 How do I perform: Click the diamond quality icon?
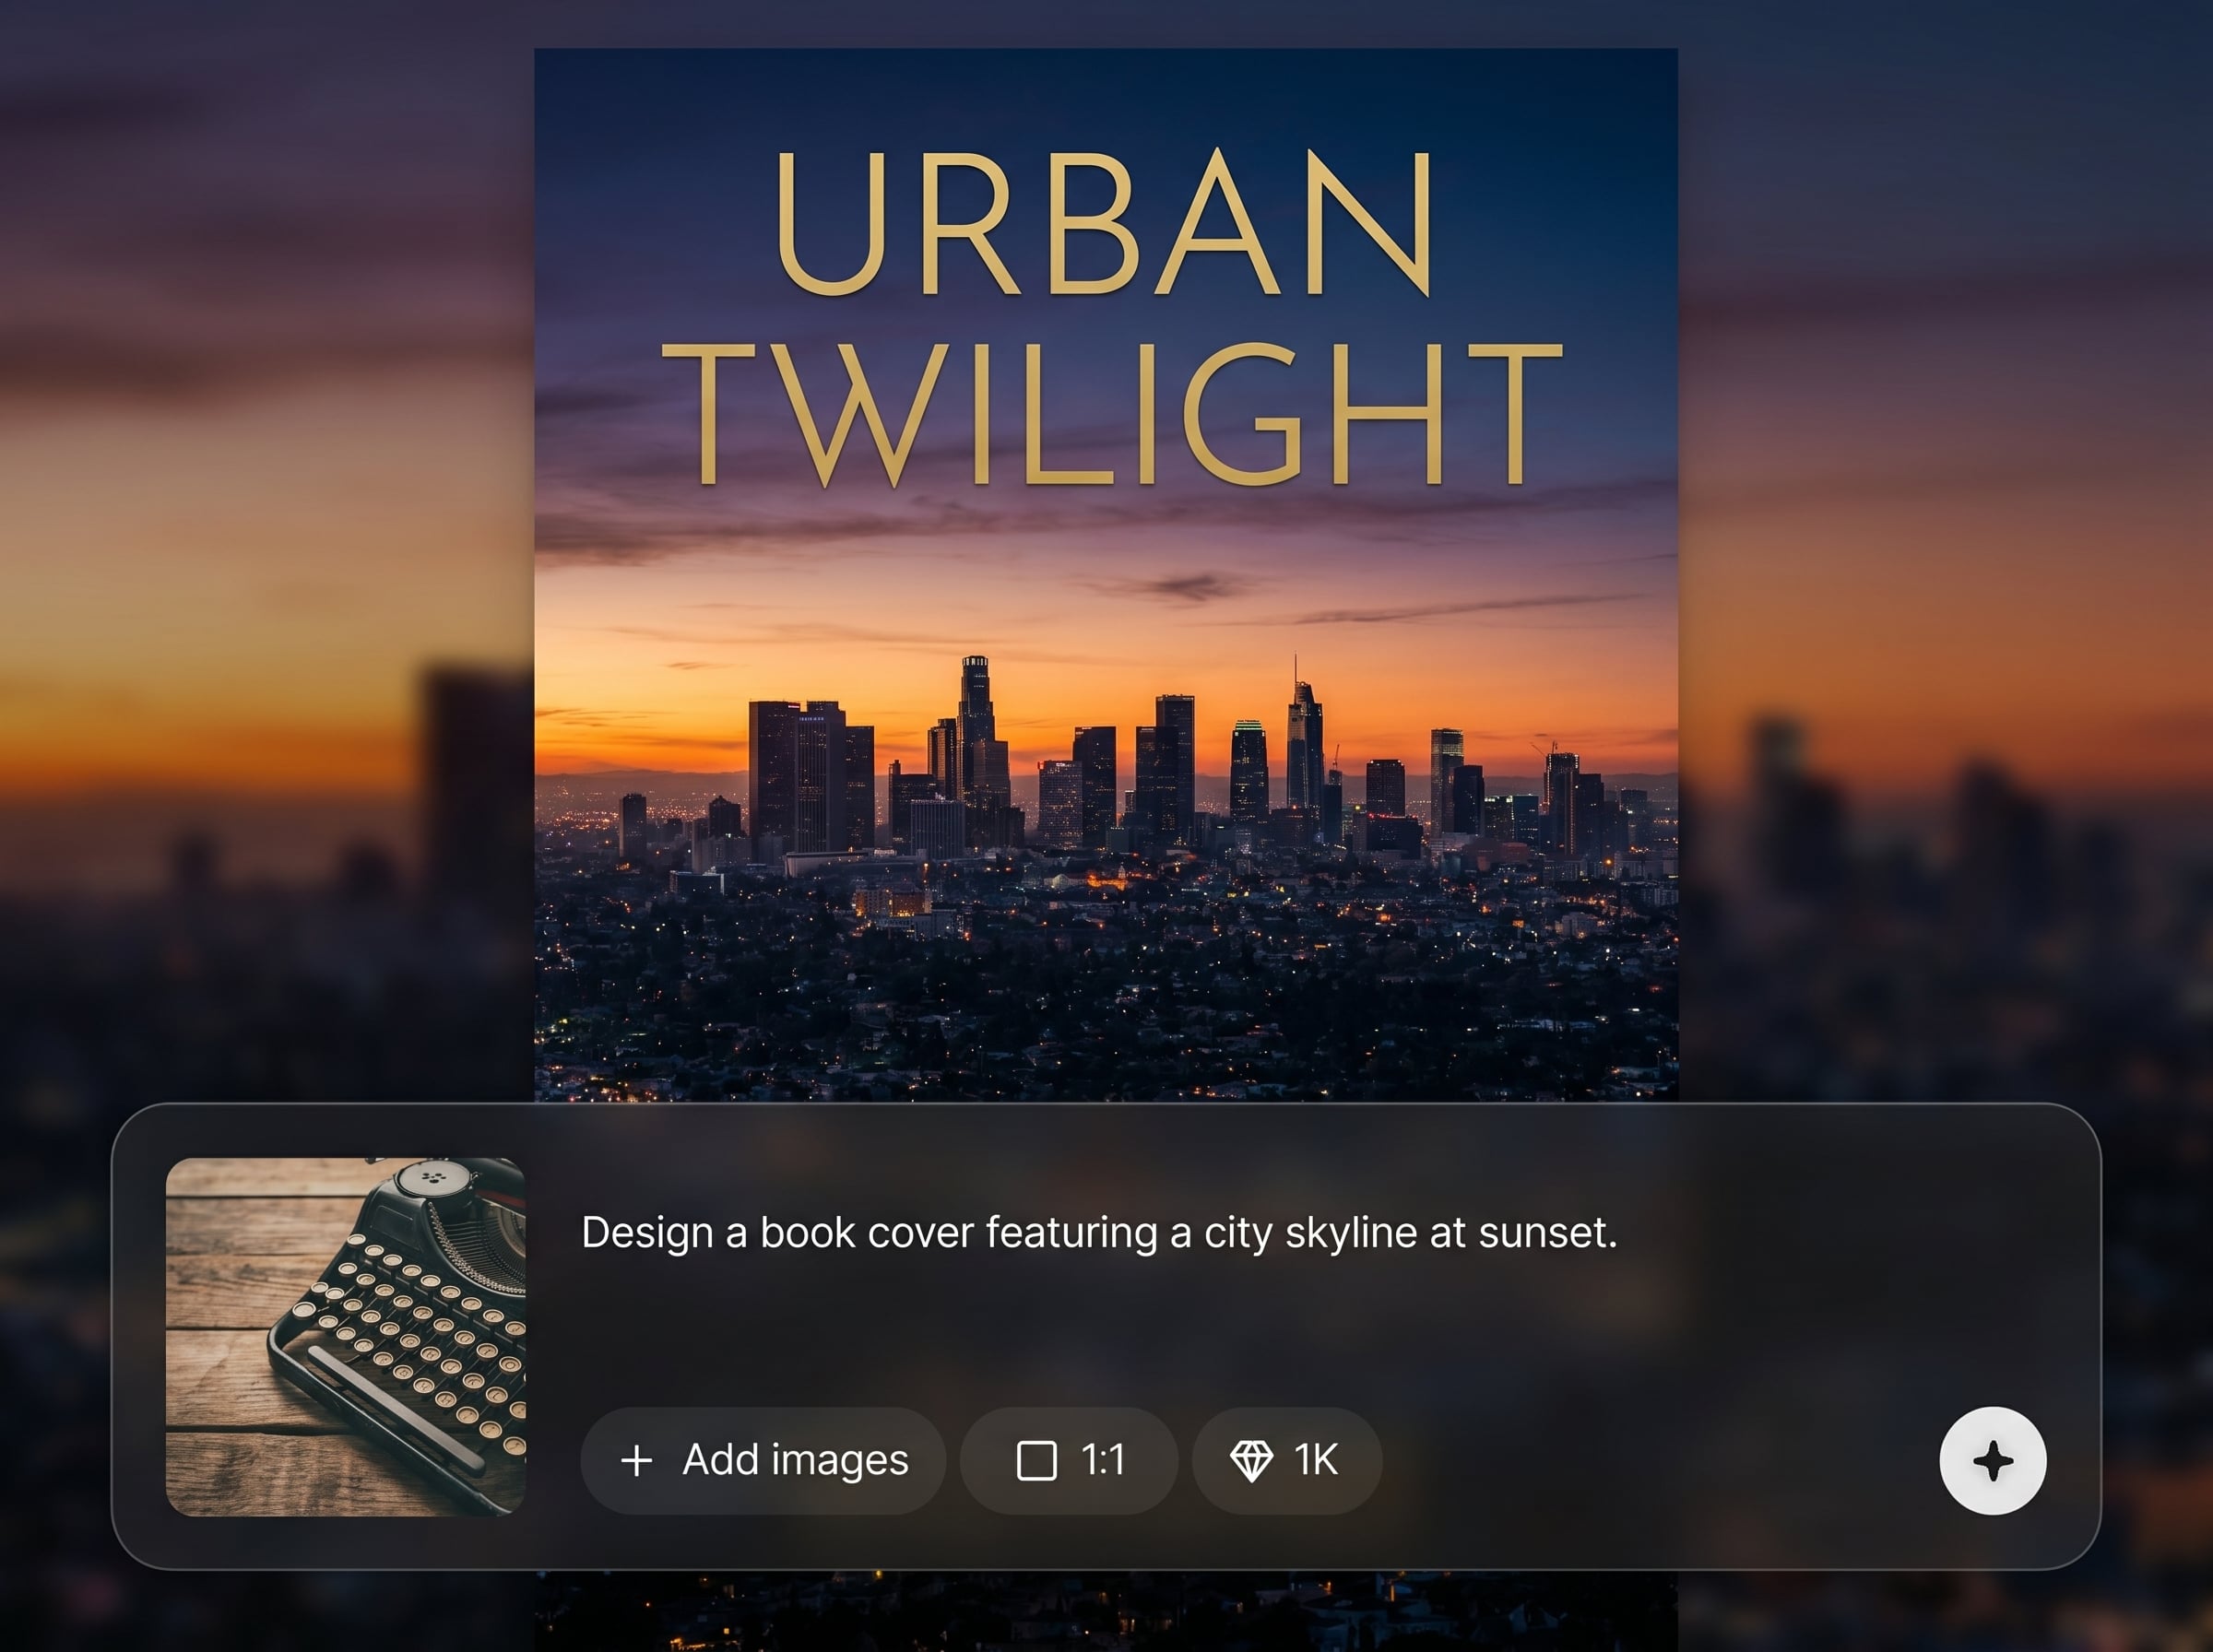pyautogui.click(x=1250, y=1460)
